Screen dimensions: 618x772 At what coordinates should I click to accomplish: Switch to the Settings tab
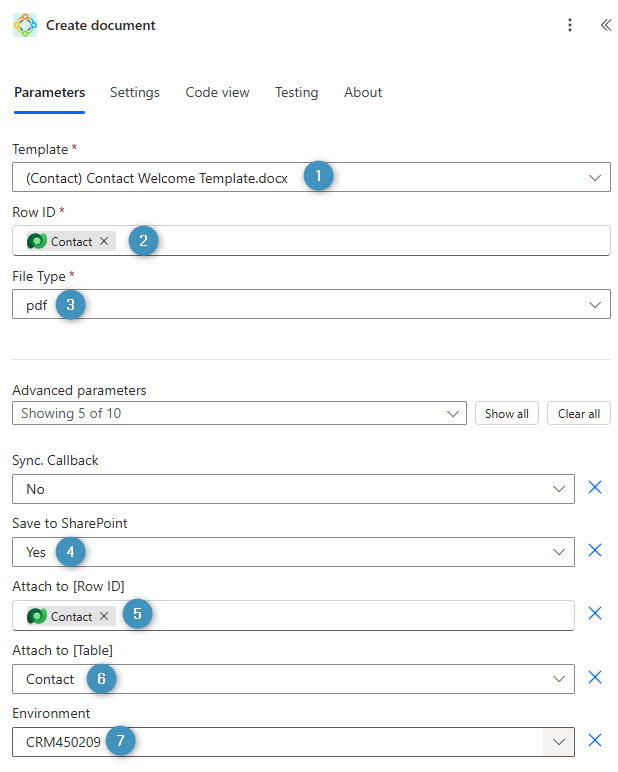(135, 92)
